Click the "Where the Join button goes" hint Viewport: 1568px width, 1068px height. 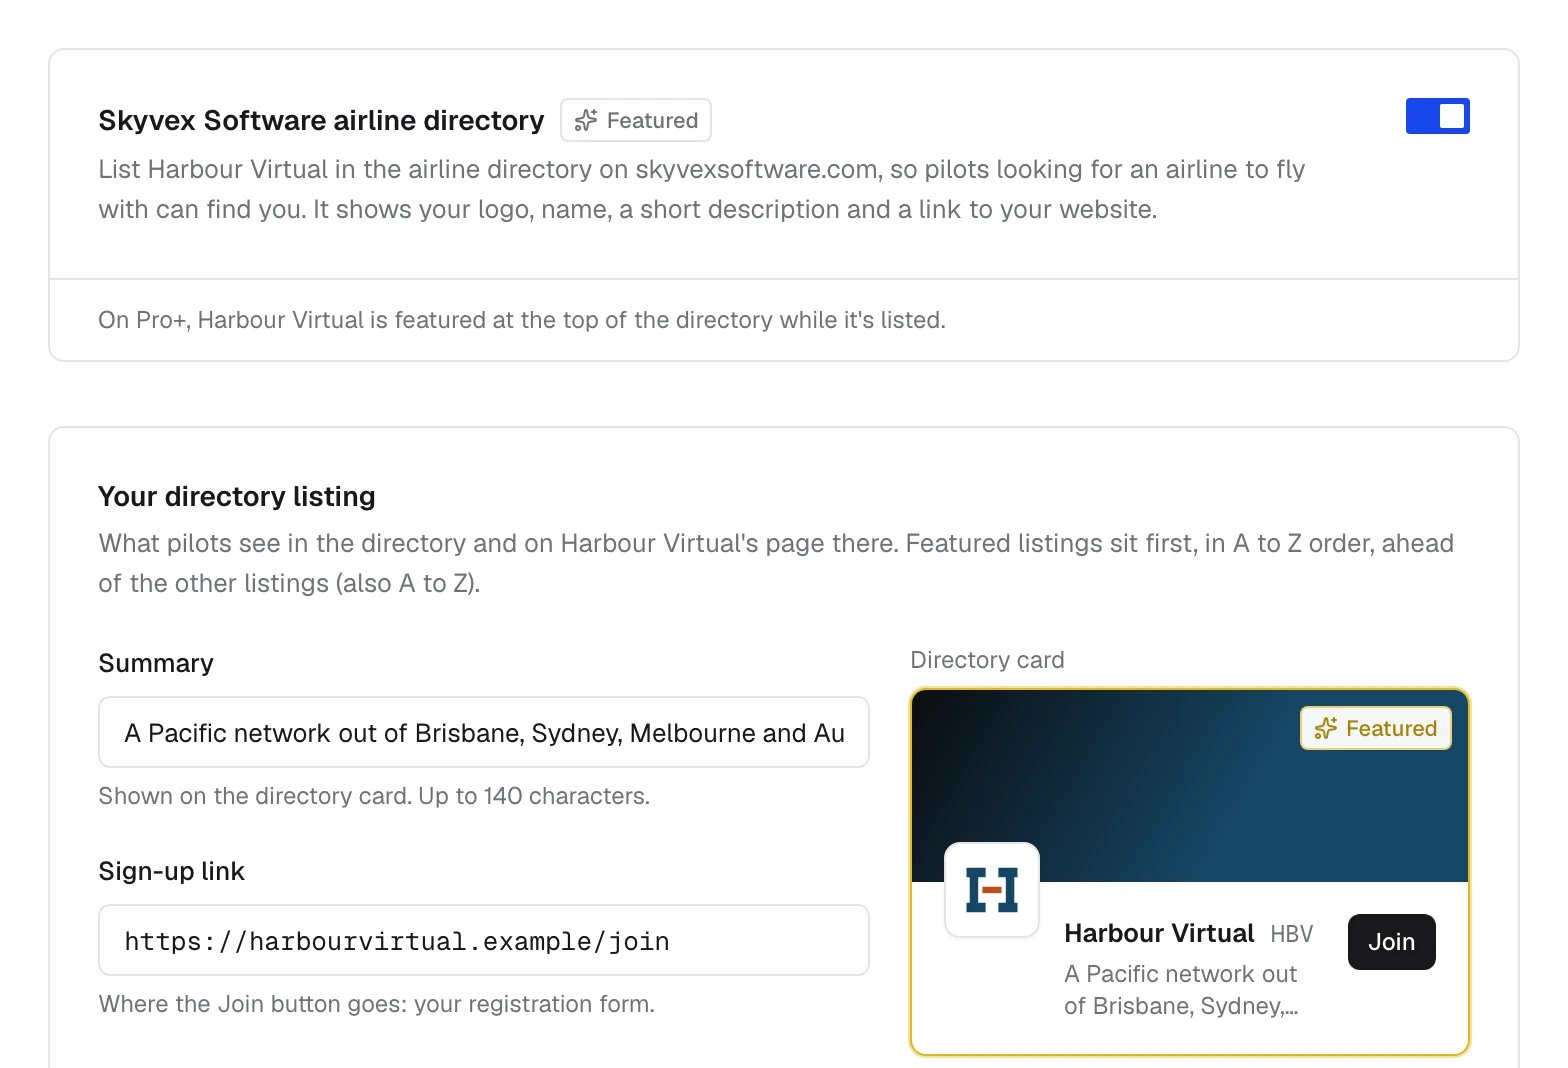pyautogui.click(x=376, y=1004)
